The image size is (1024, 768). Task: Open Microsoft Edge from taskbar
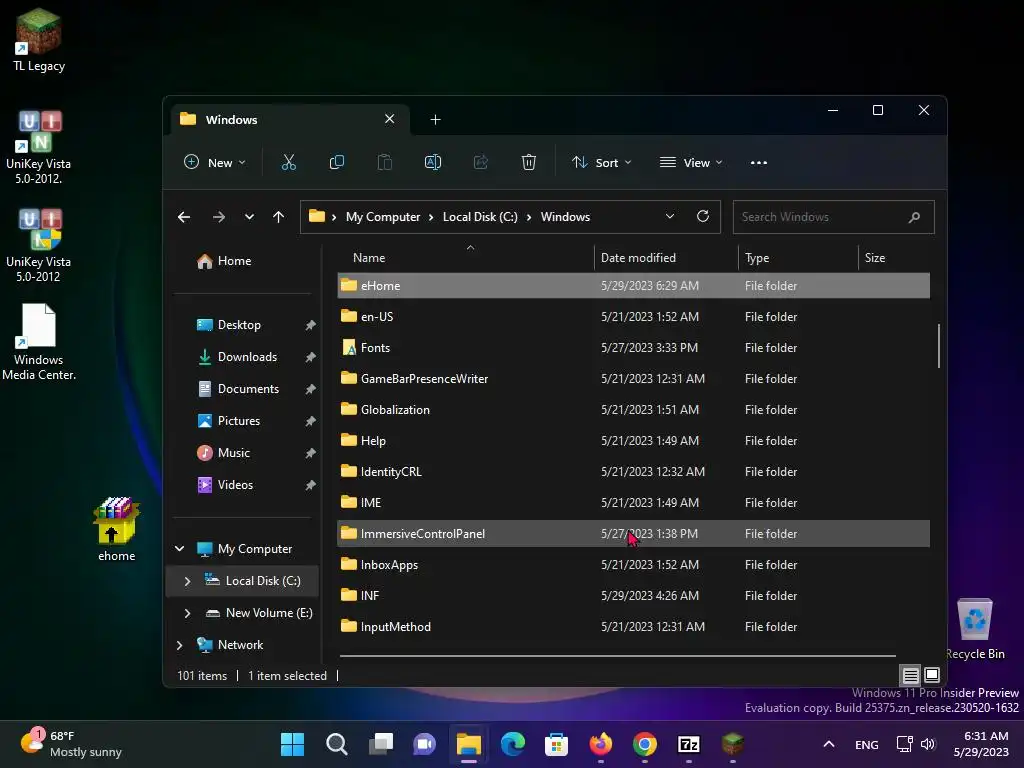513,744
